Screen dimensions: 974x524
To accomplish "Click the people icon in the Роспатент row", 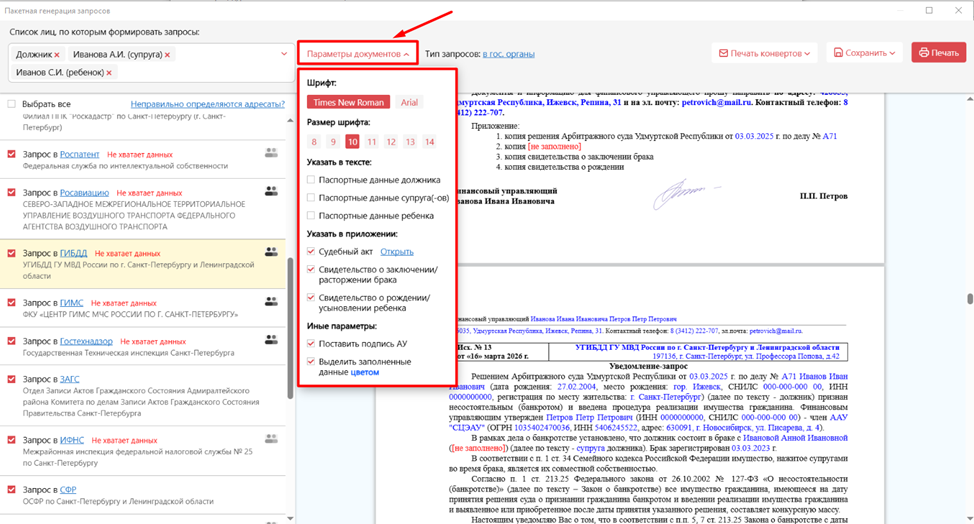I will (x=270, y=153).
